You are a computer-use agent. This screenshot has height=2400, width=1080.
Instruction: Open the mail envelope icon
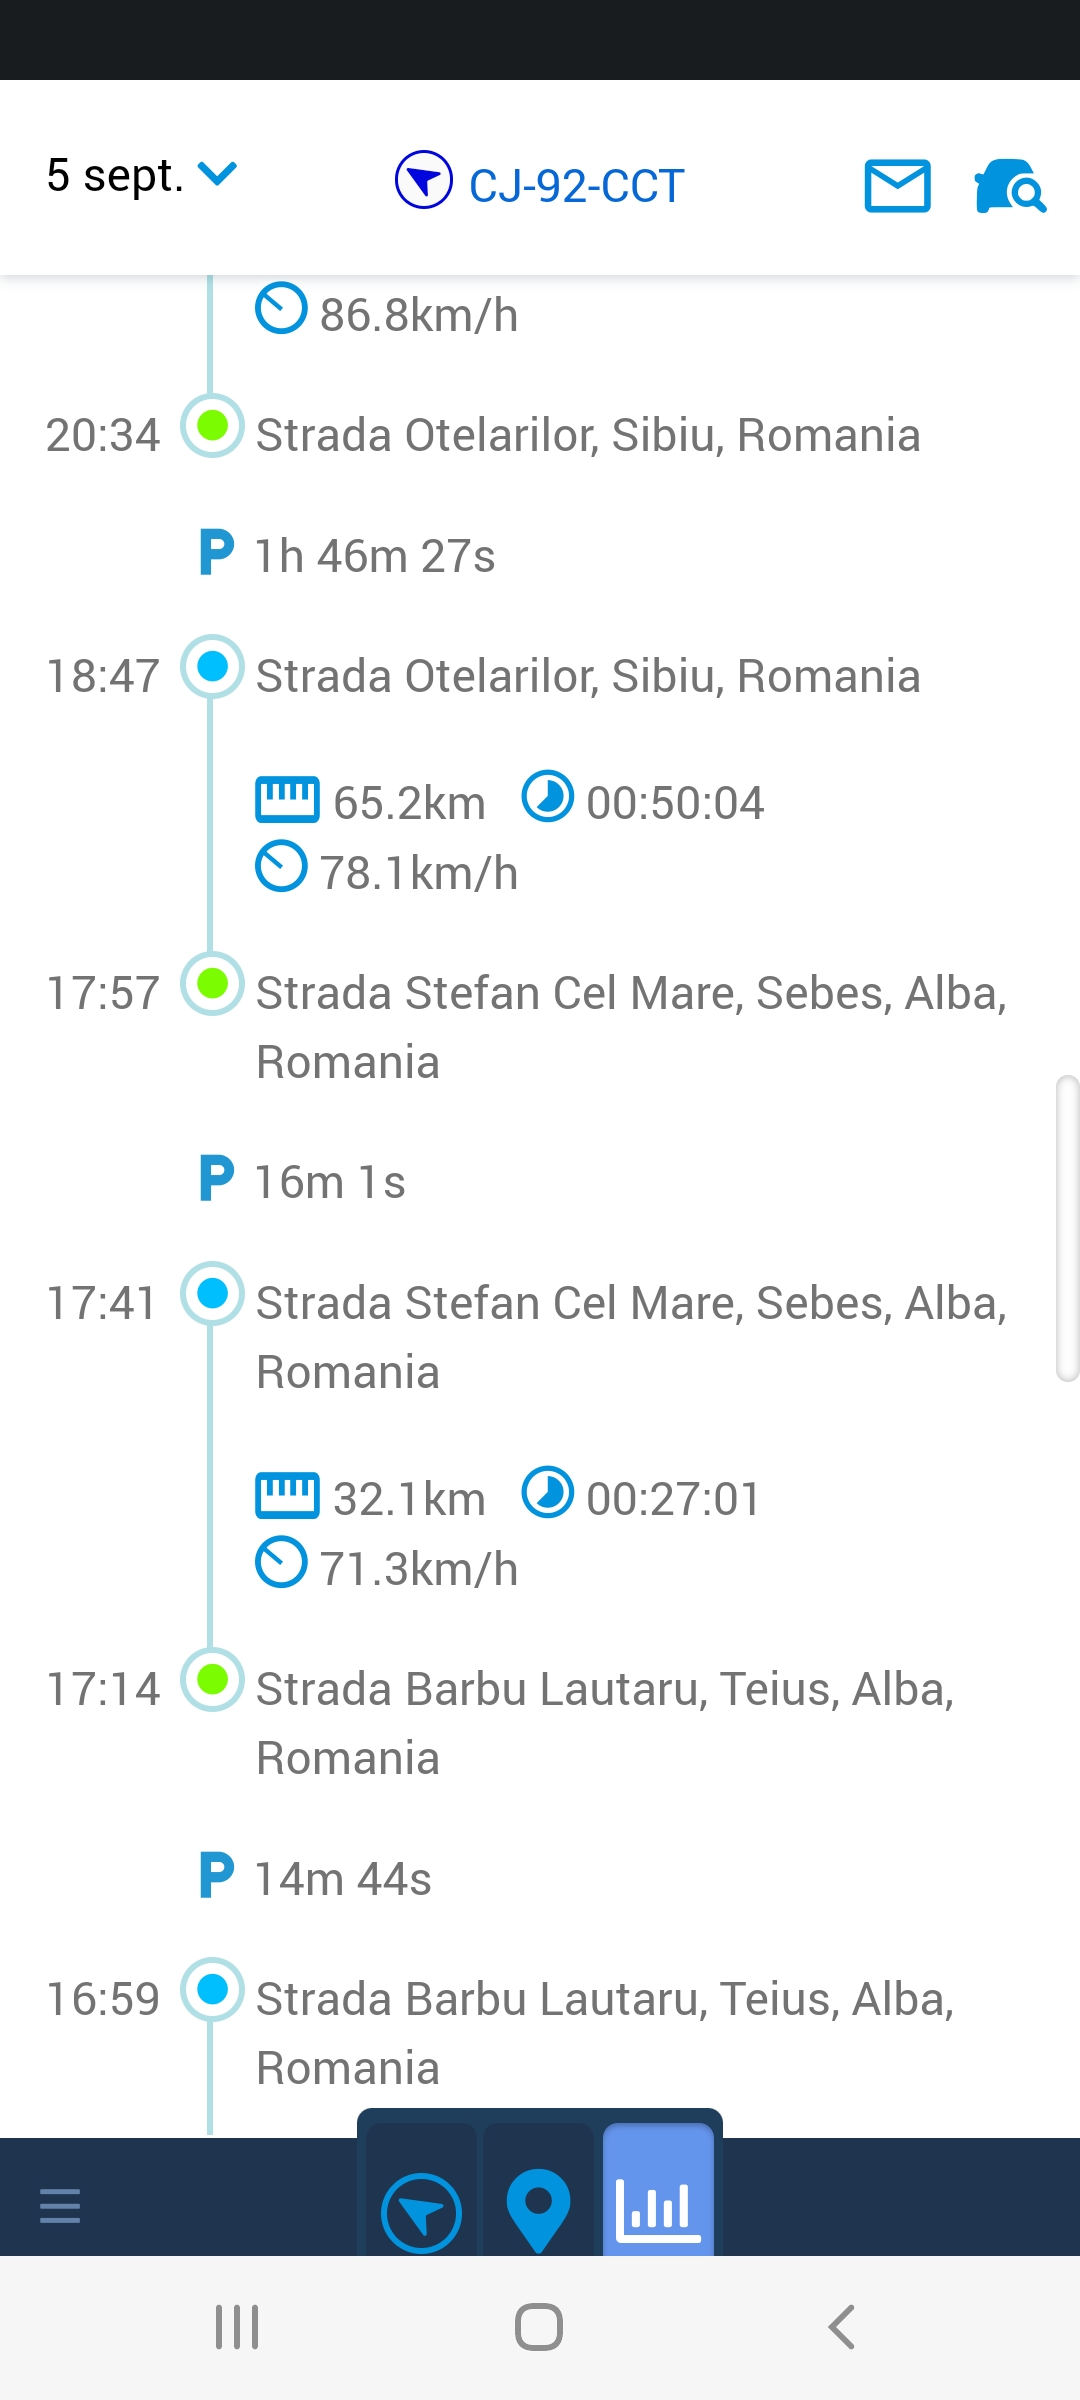click(x=897, y=186)
